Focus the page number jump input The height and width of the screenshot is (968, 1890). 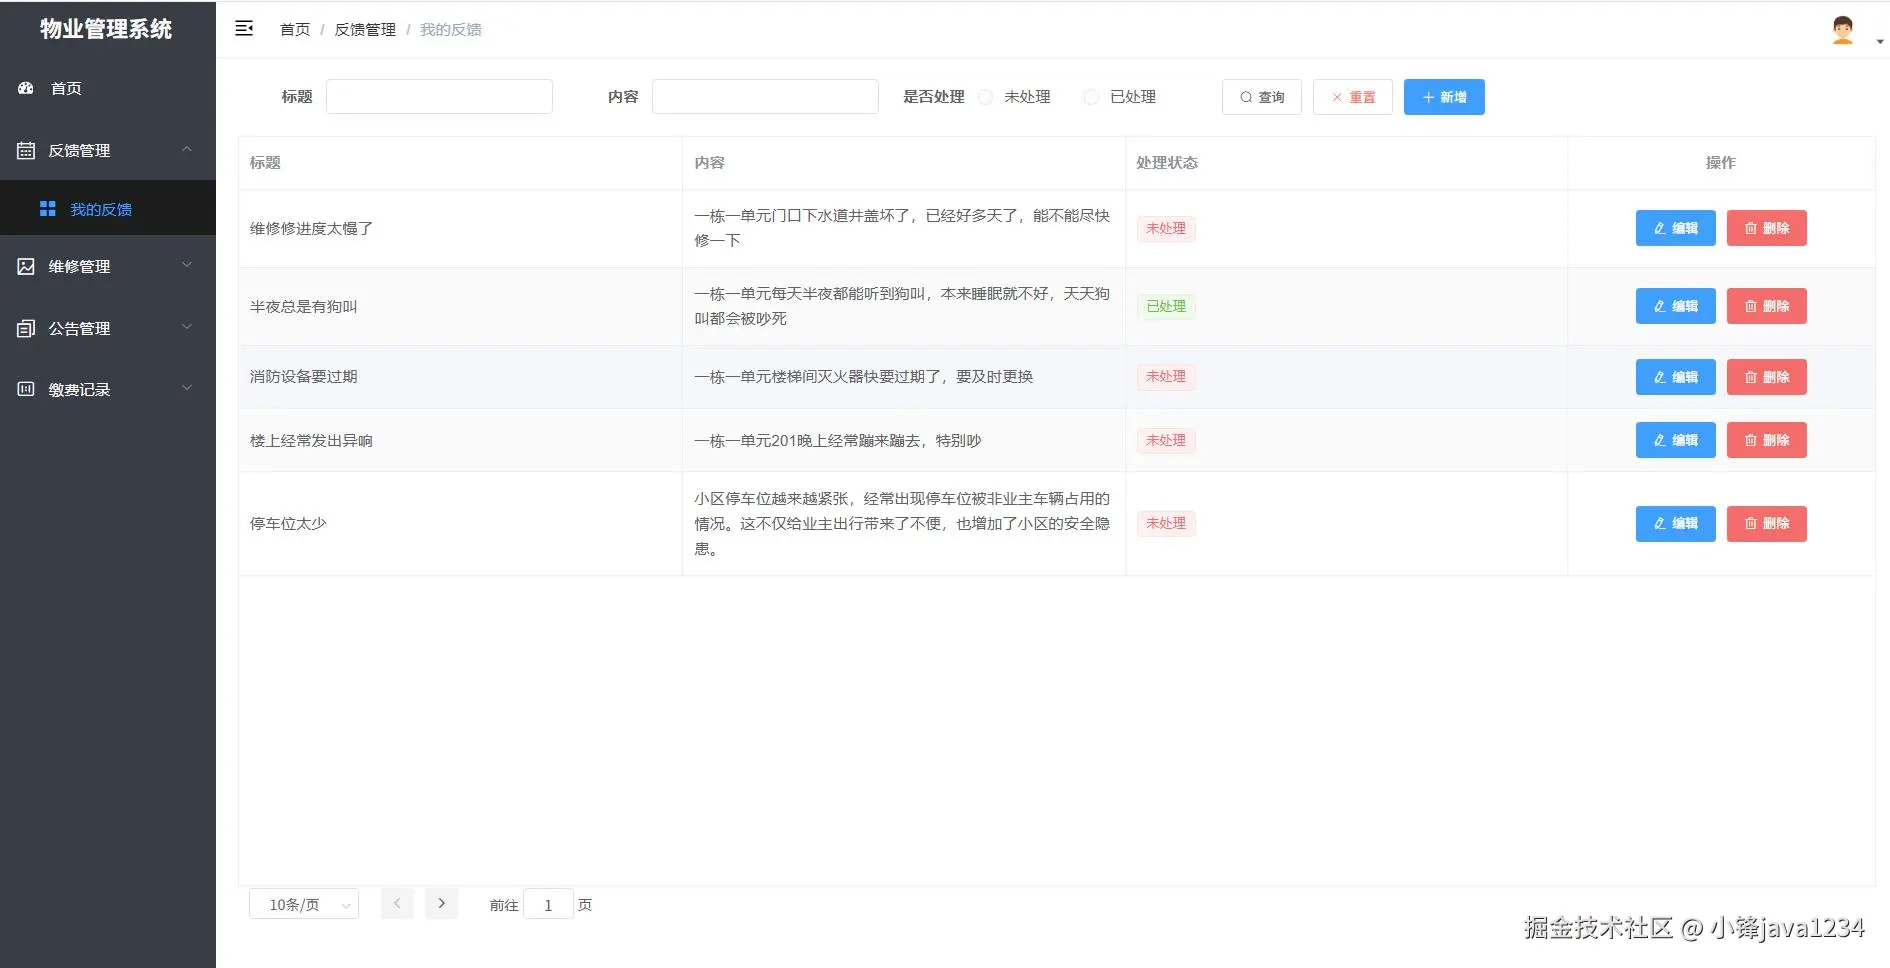548,904
